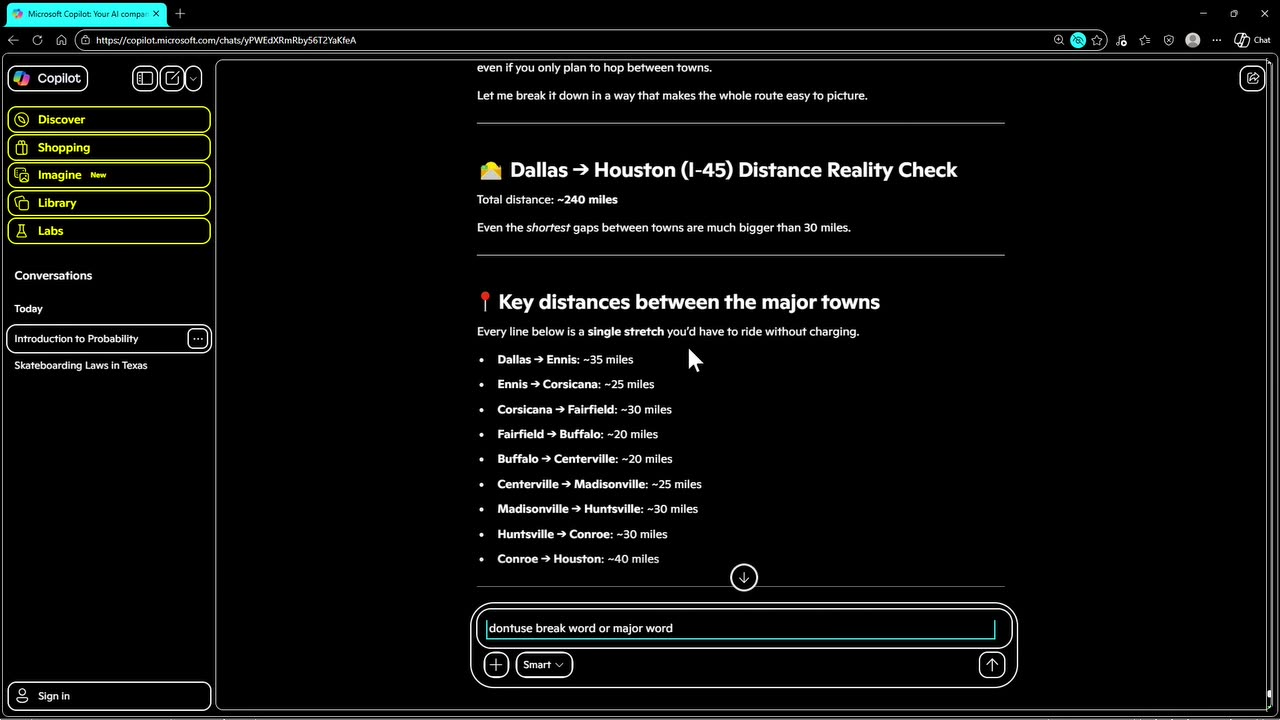
Task: Click the plus attachment button
Action: (x=496, y=665)
